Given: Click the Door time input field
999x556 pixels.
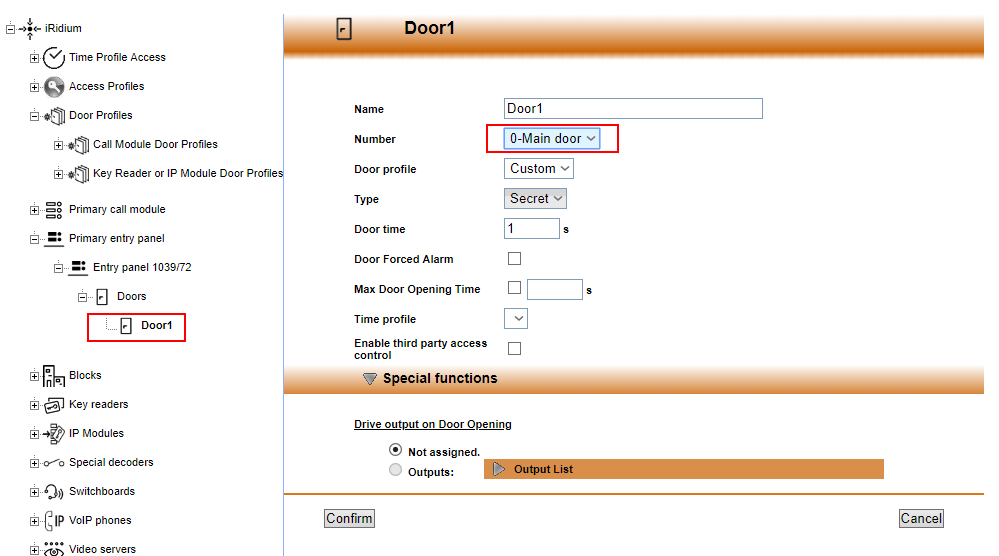Looking at the screenshot, I should [x=532, y=229].
